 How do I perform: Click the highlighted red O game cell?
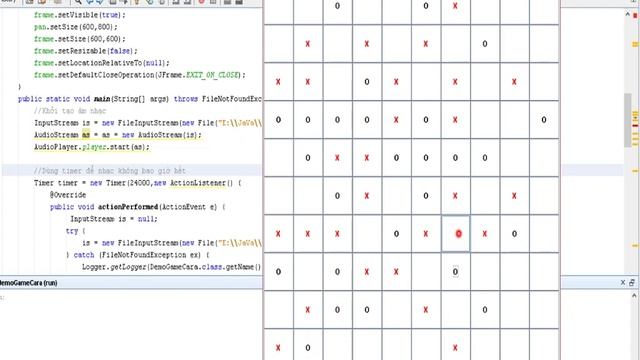pyautogui.click(x=456, y=234)
